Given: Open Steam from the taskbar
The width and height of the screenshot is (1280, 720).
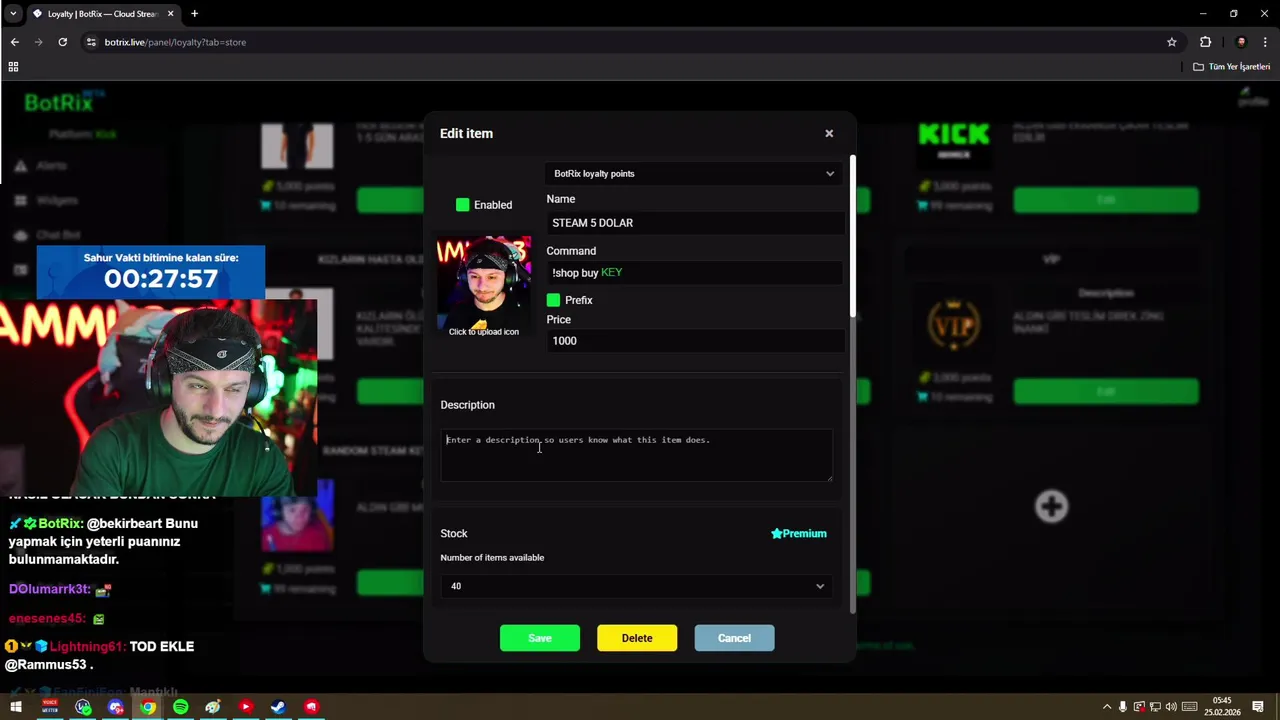Looking at the screenshot, I should pyautogui.click(x=278, y=707).
